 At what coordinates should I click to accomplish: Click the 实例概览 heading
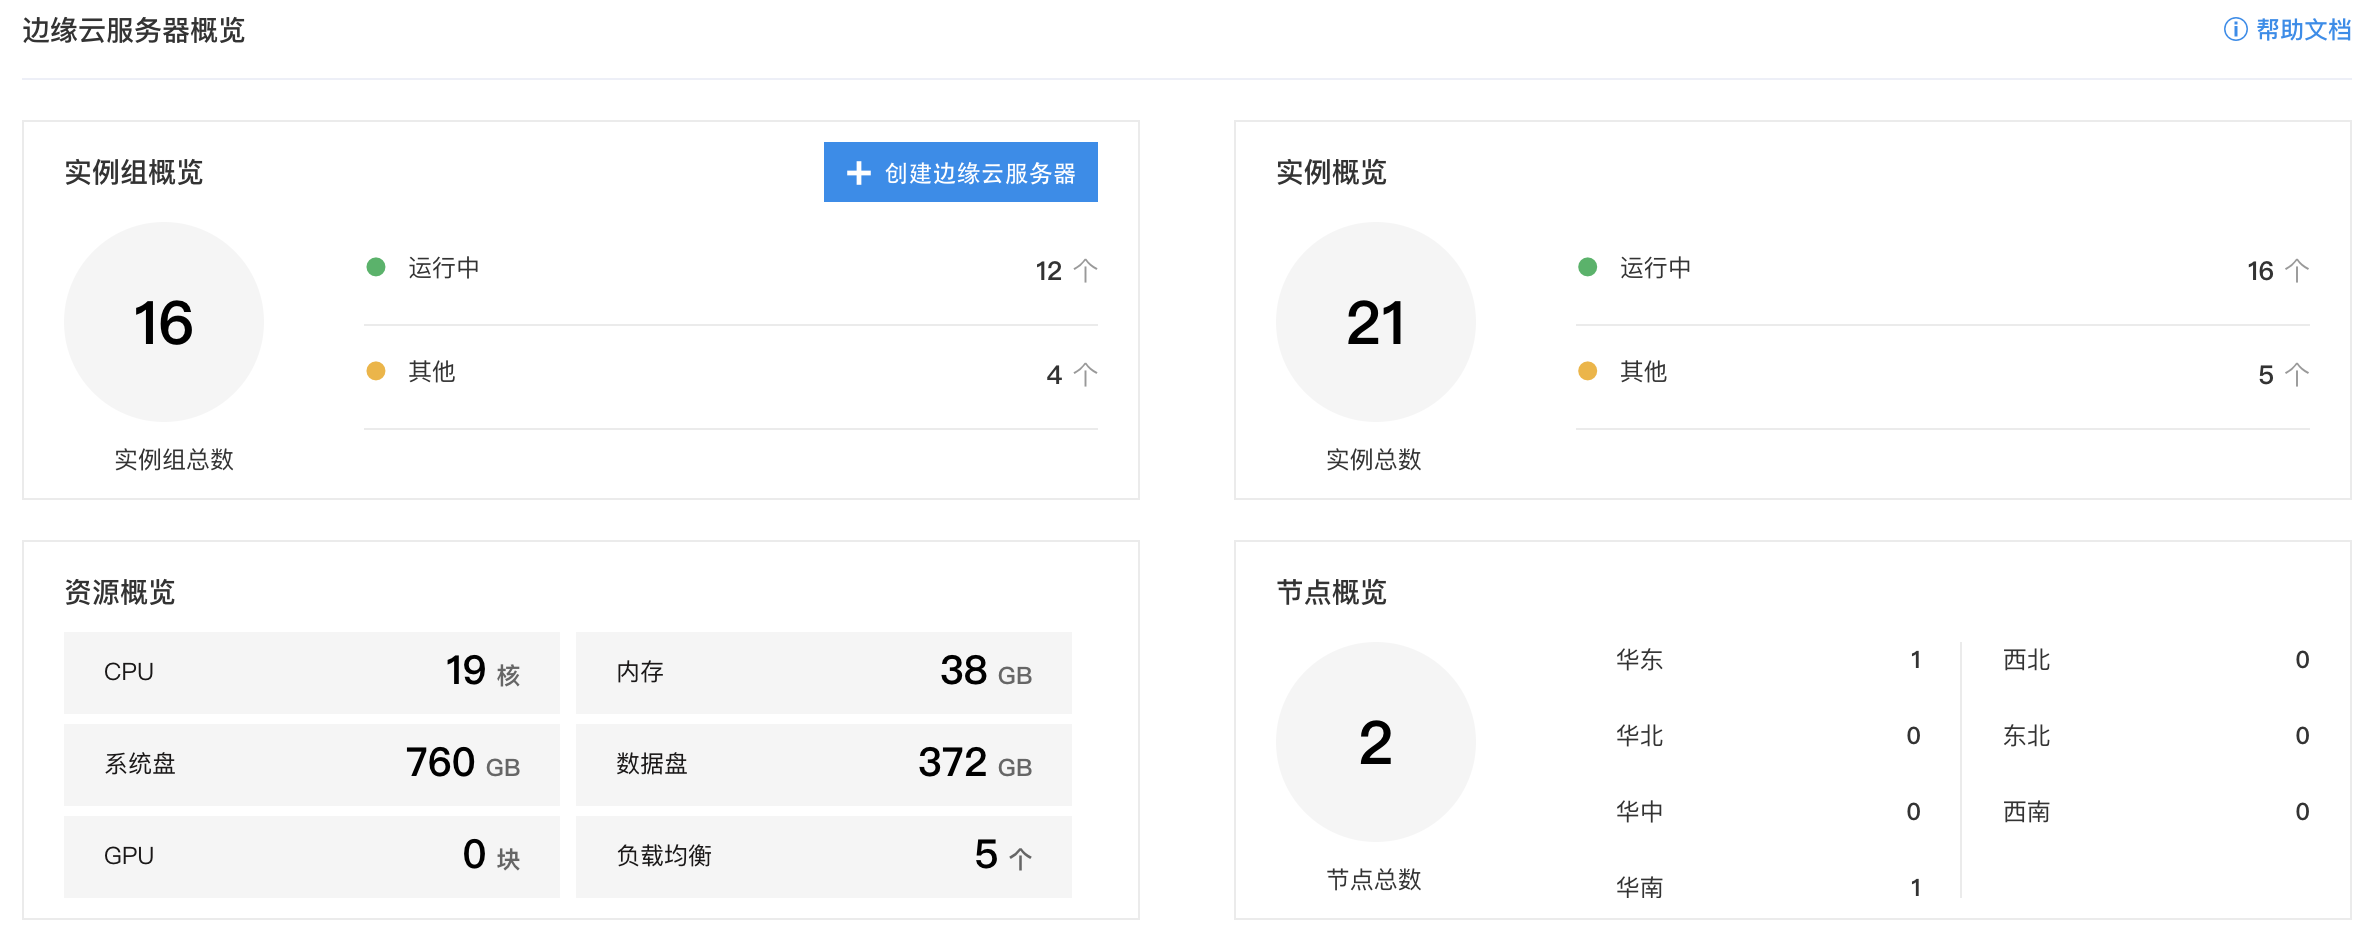pyautogui.click(x=1331, y=172)
